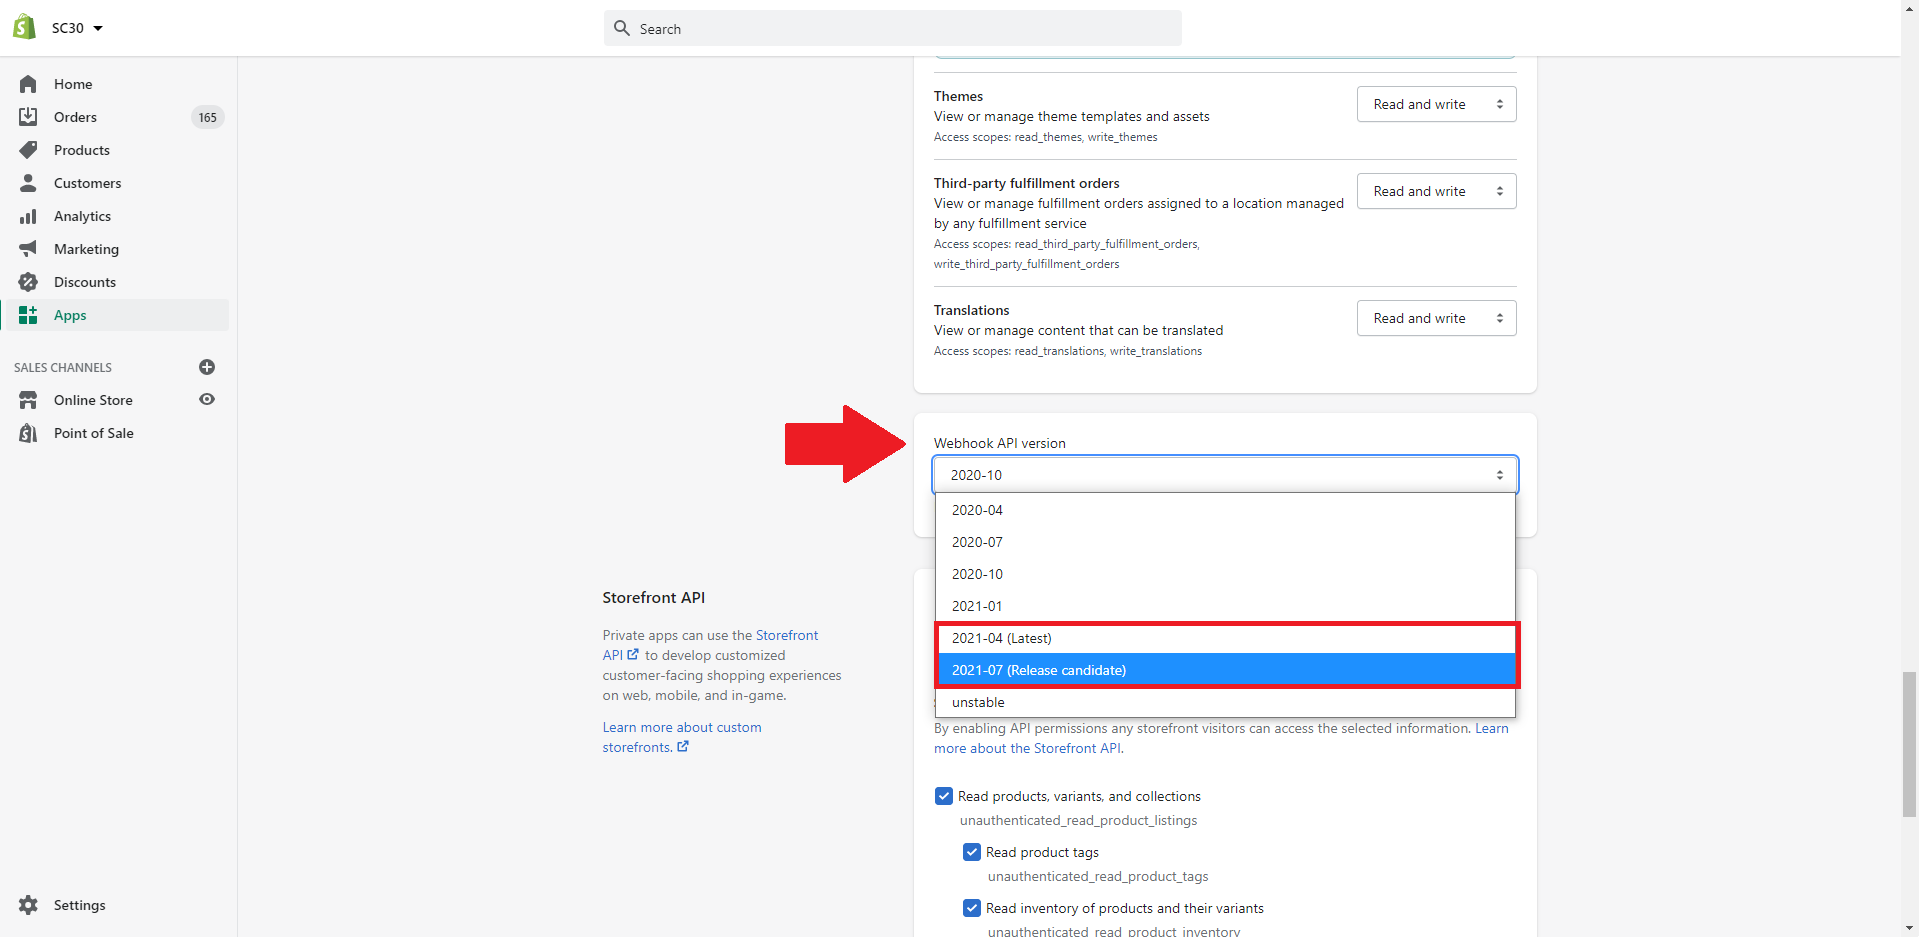This screenshot has width=1920, height=937.
Task: Open Analytics page
Action: 82,216
